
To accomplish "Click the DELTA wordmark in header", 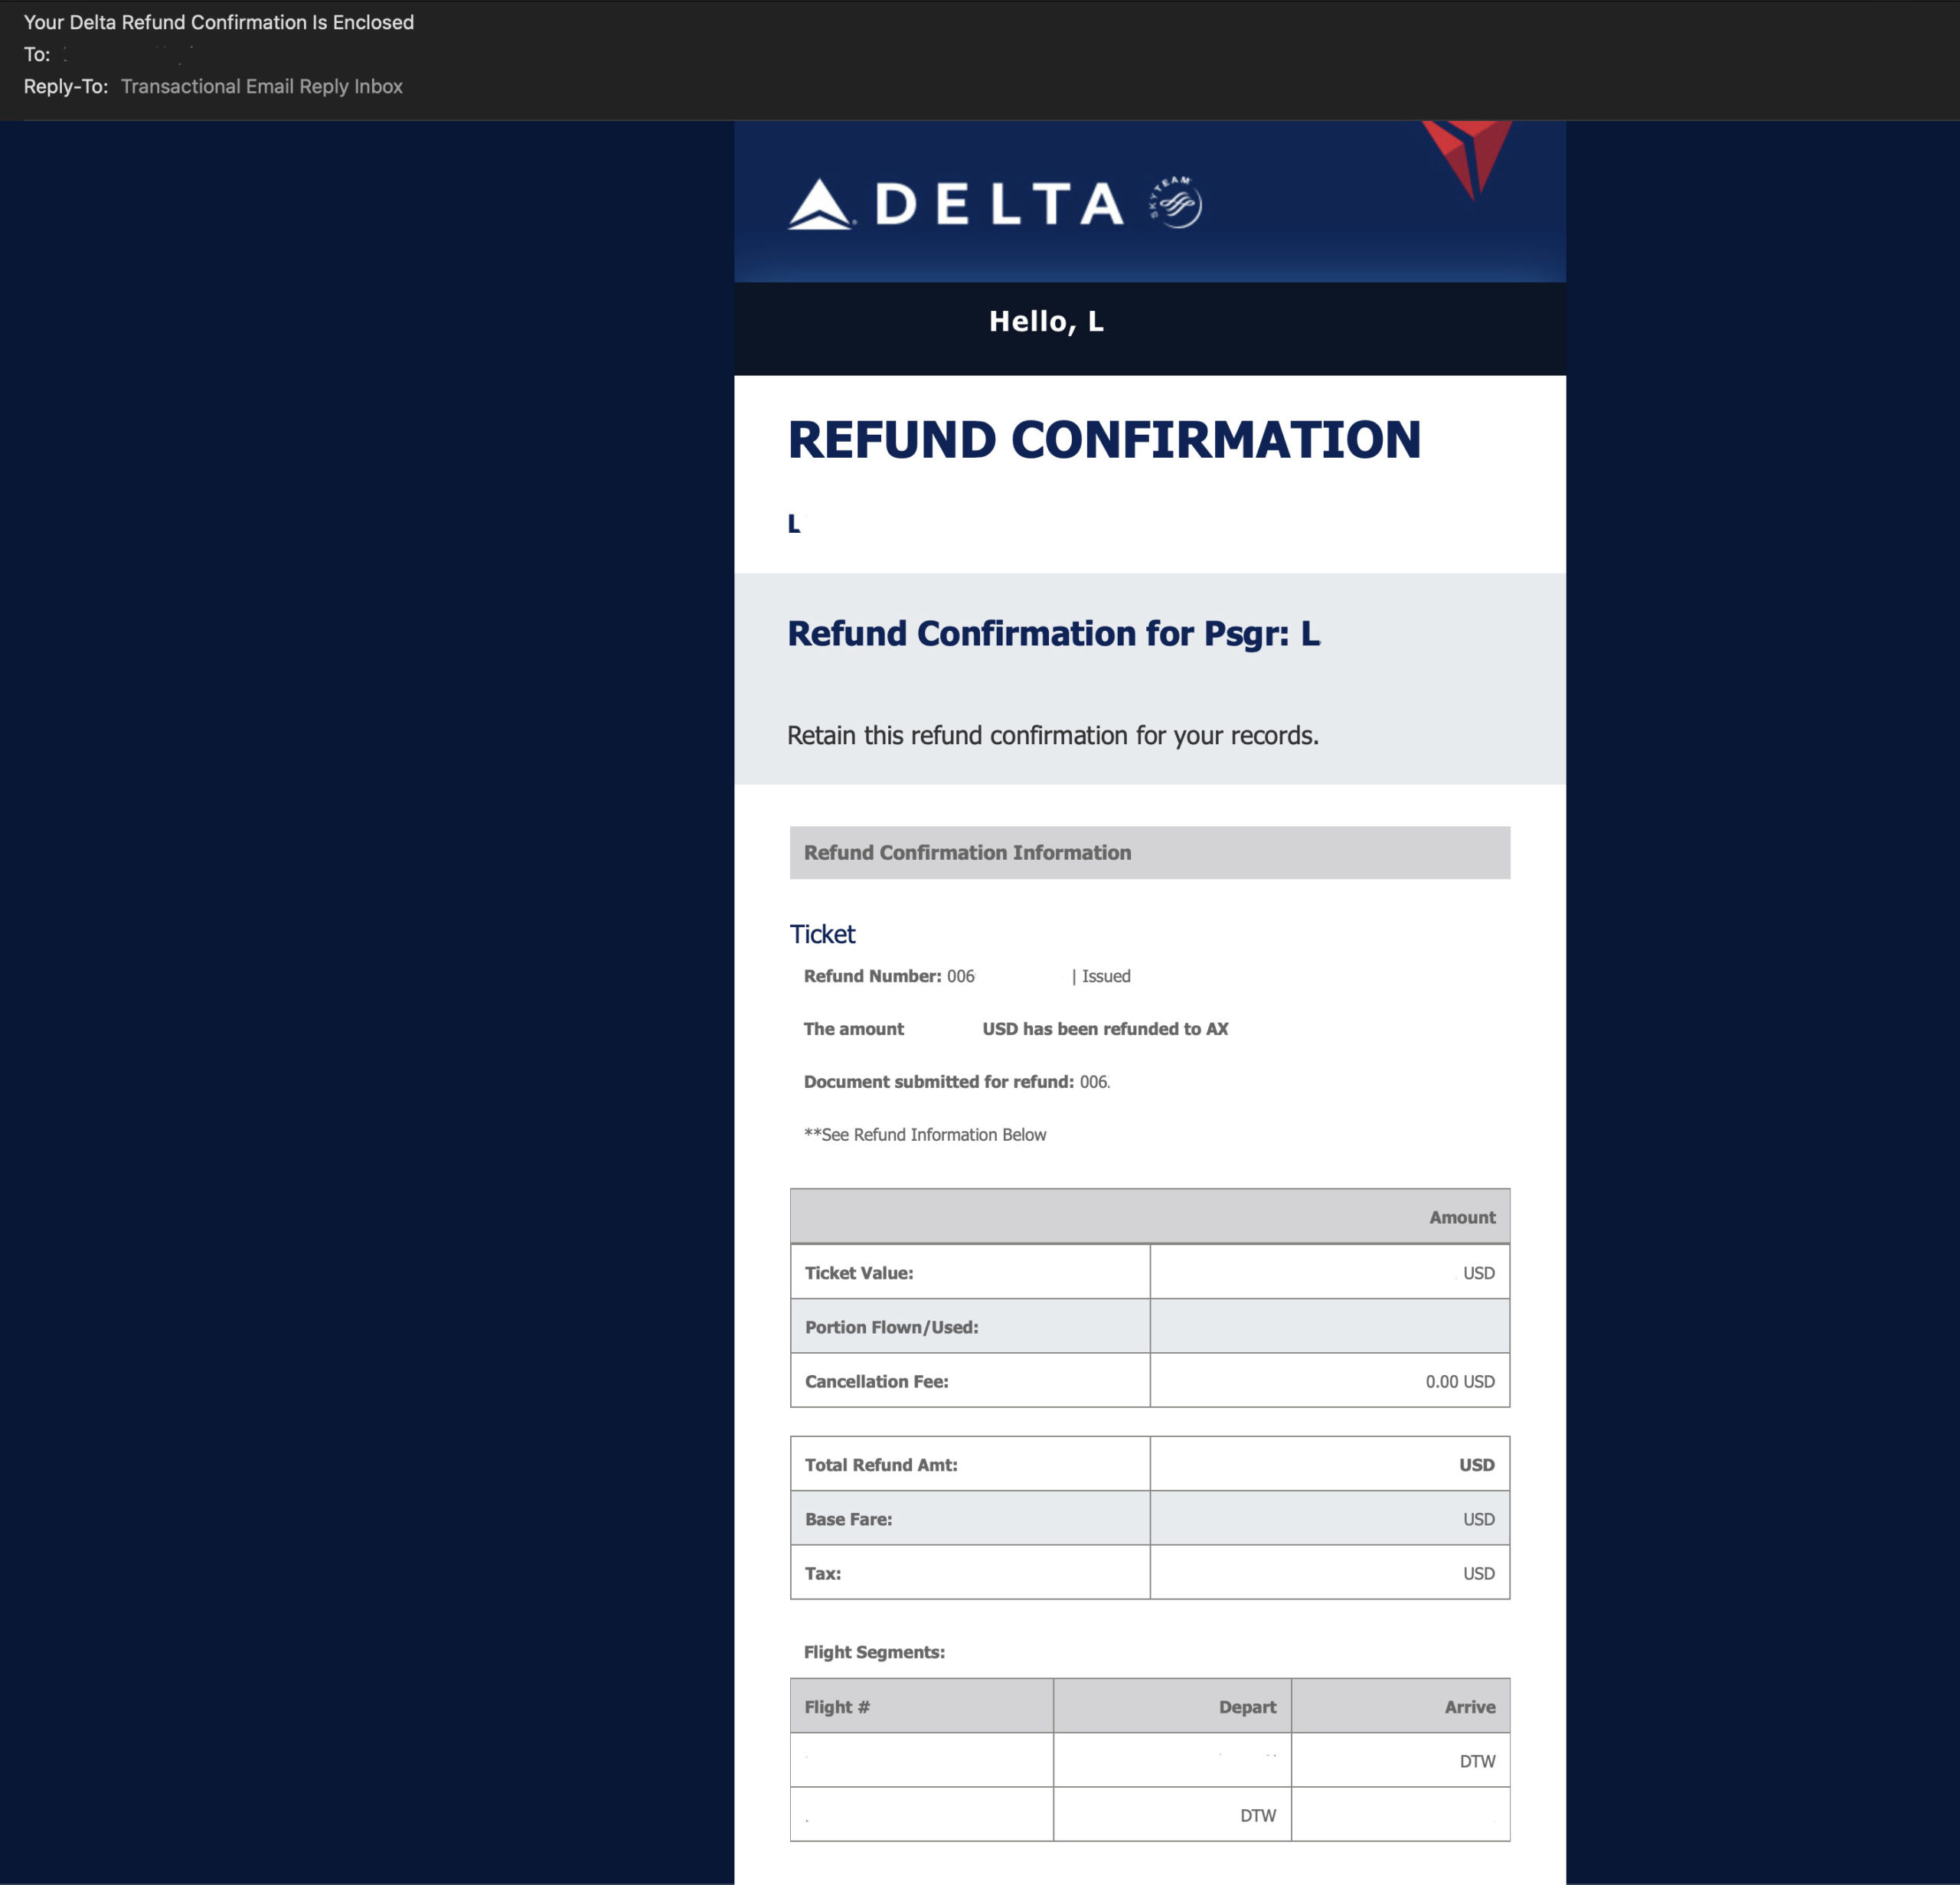I will (999, 205).
